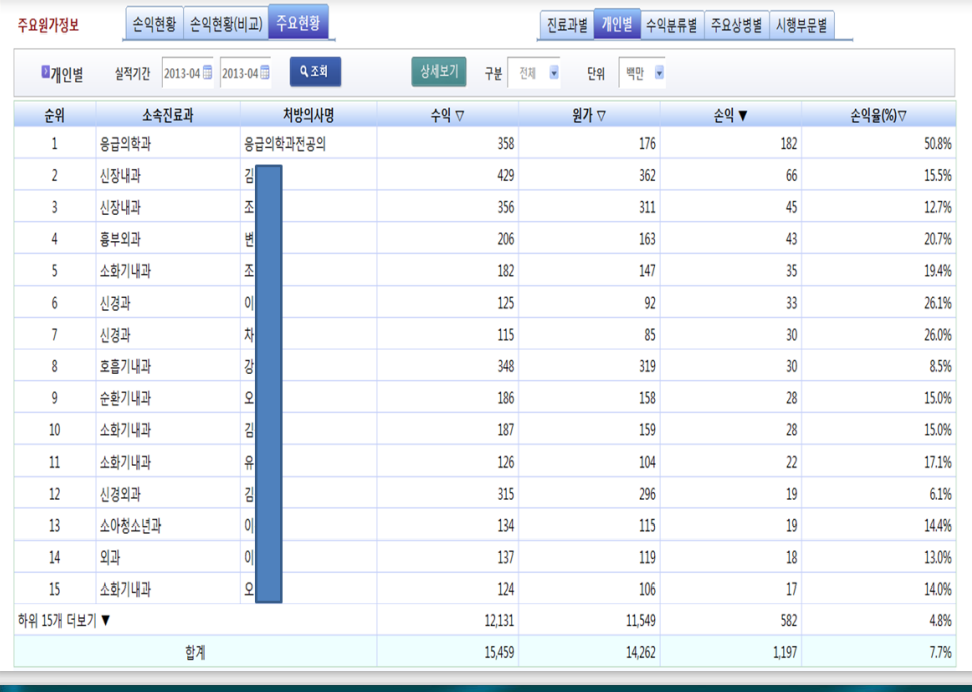Click the 상세보기 button

439,72
